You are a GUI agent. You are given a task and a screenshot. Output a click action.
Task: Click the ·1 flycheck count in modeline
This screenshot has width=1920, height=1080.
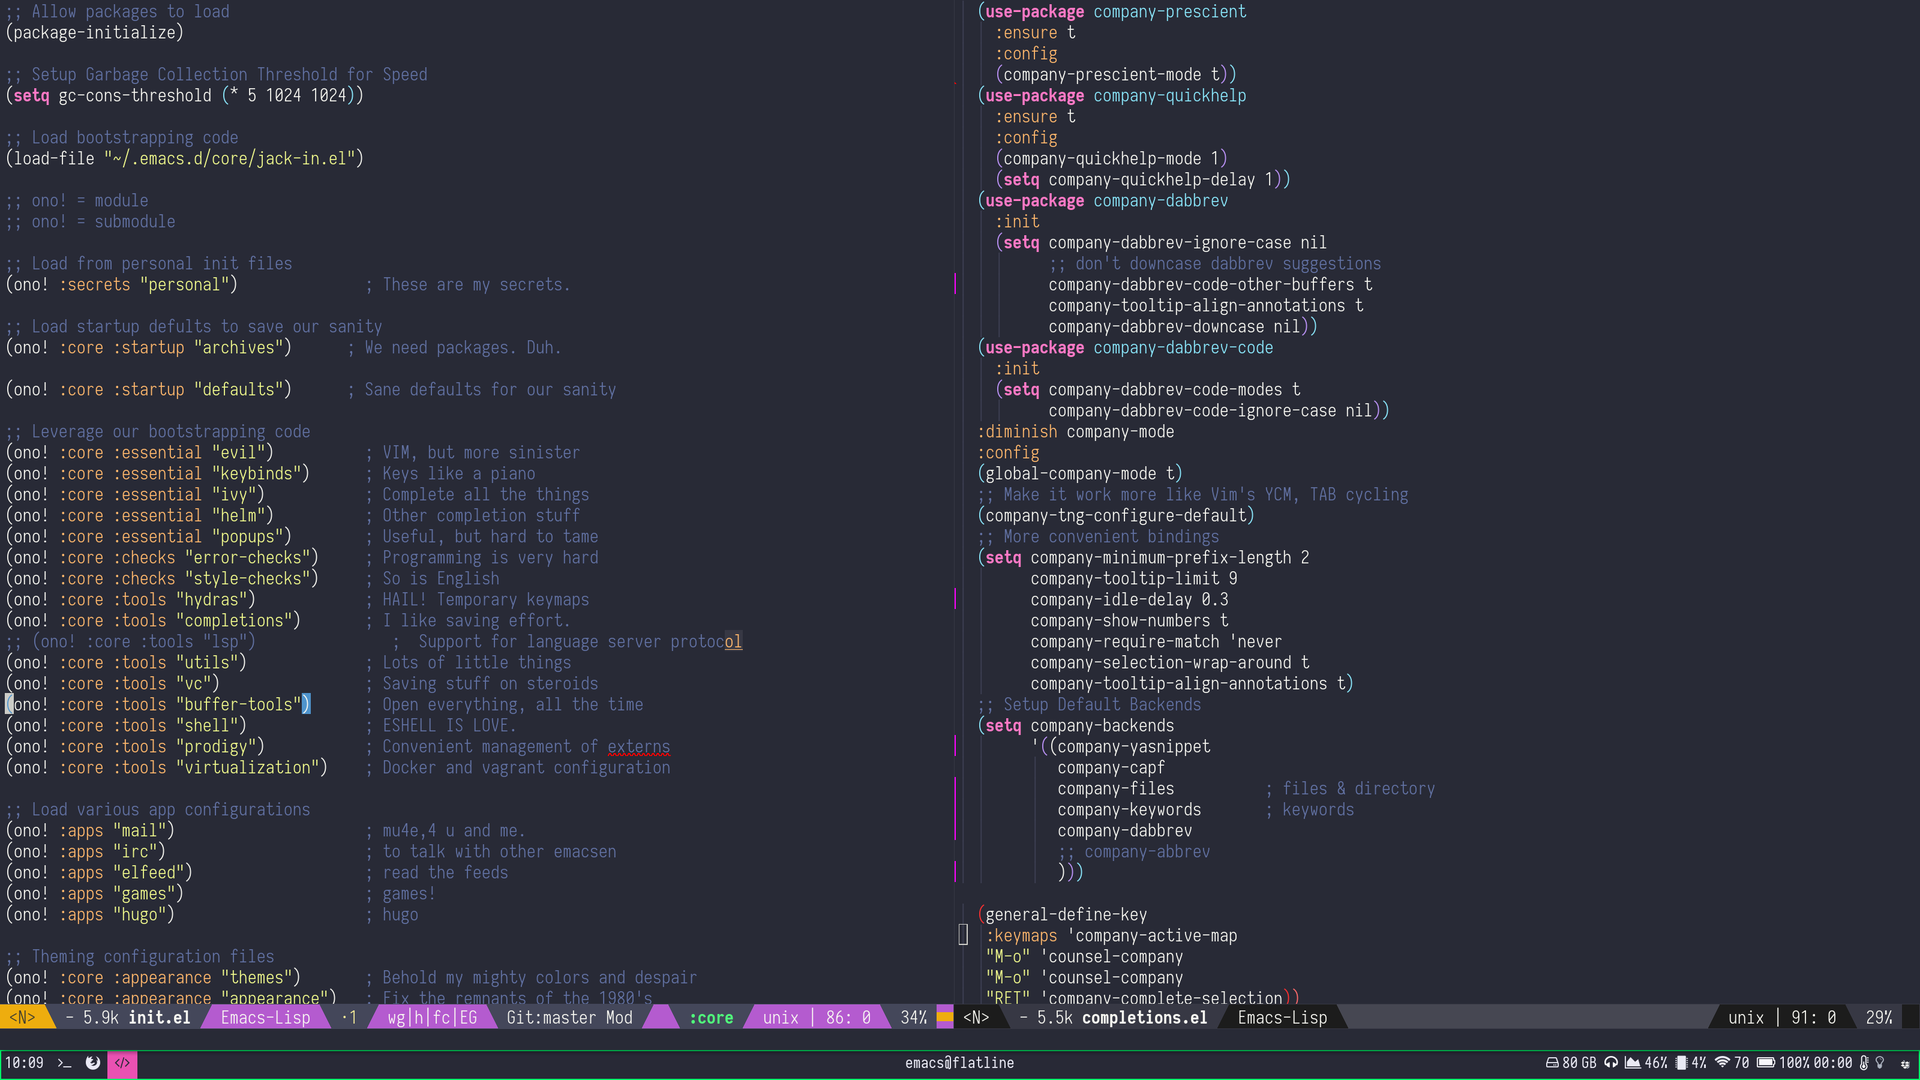pyautogui.click(x=349, y=1018)
